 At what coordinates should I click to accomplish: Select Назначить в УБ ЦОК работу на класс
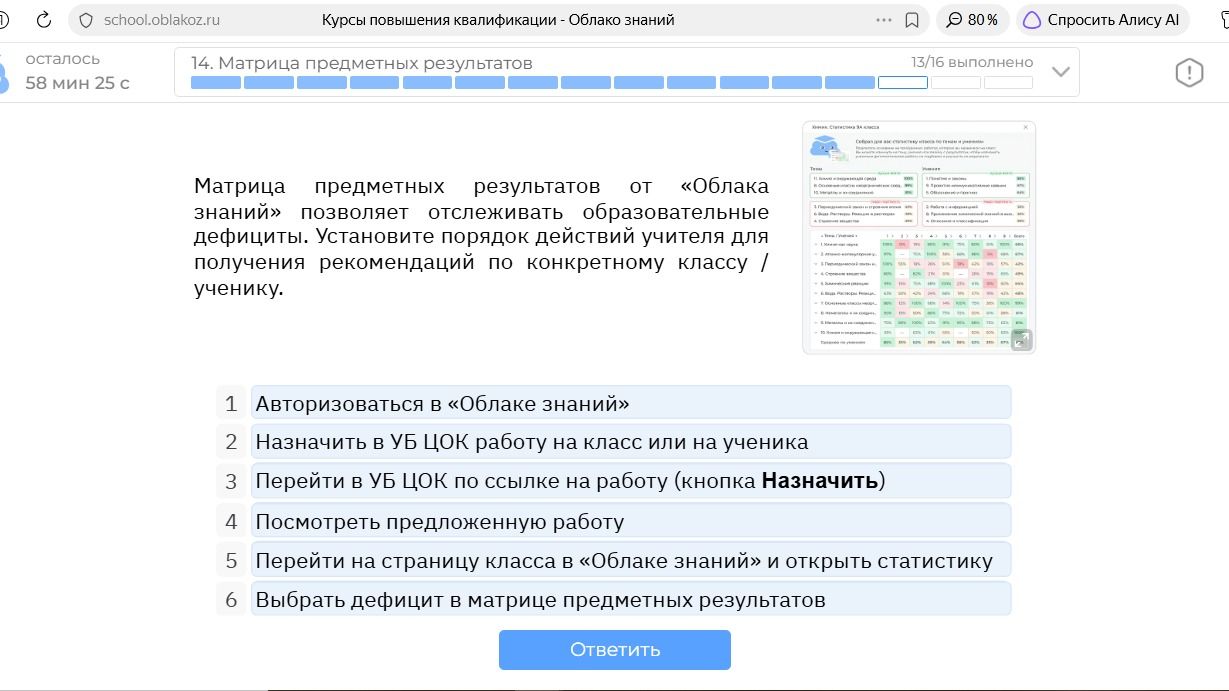(631, 441)
